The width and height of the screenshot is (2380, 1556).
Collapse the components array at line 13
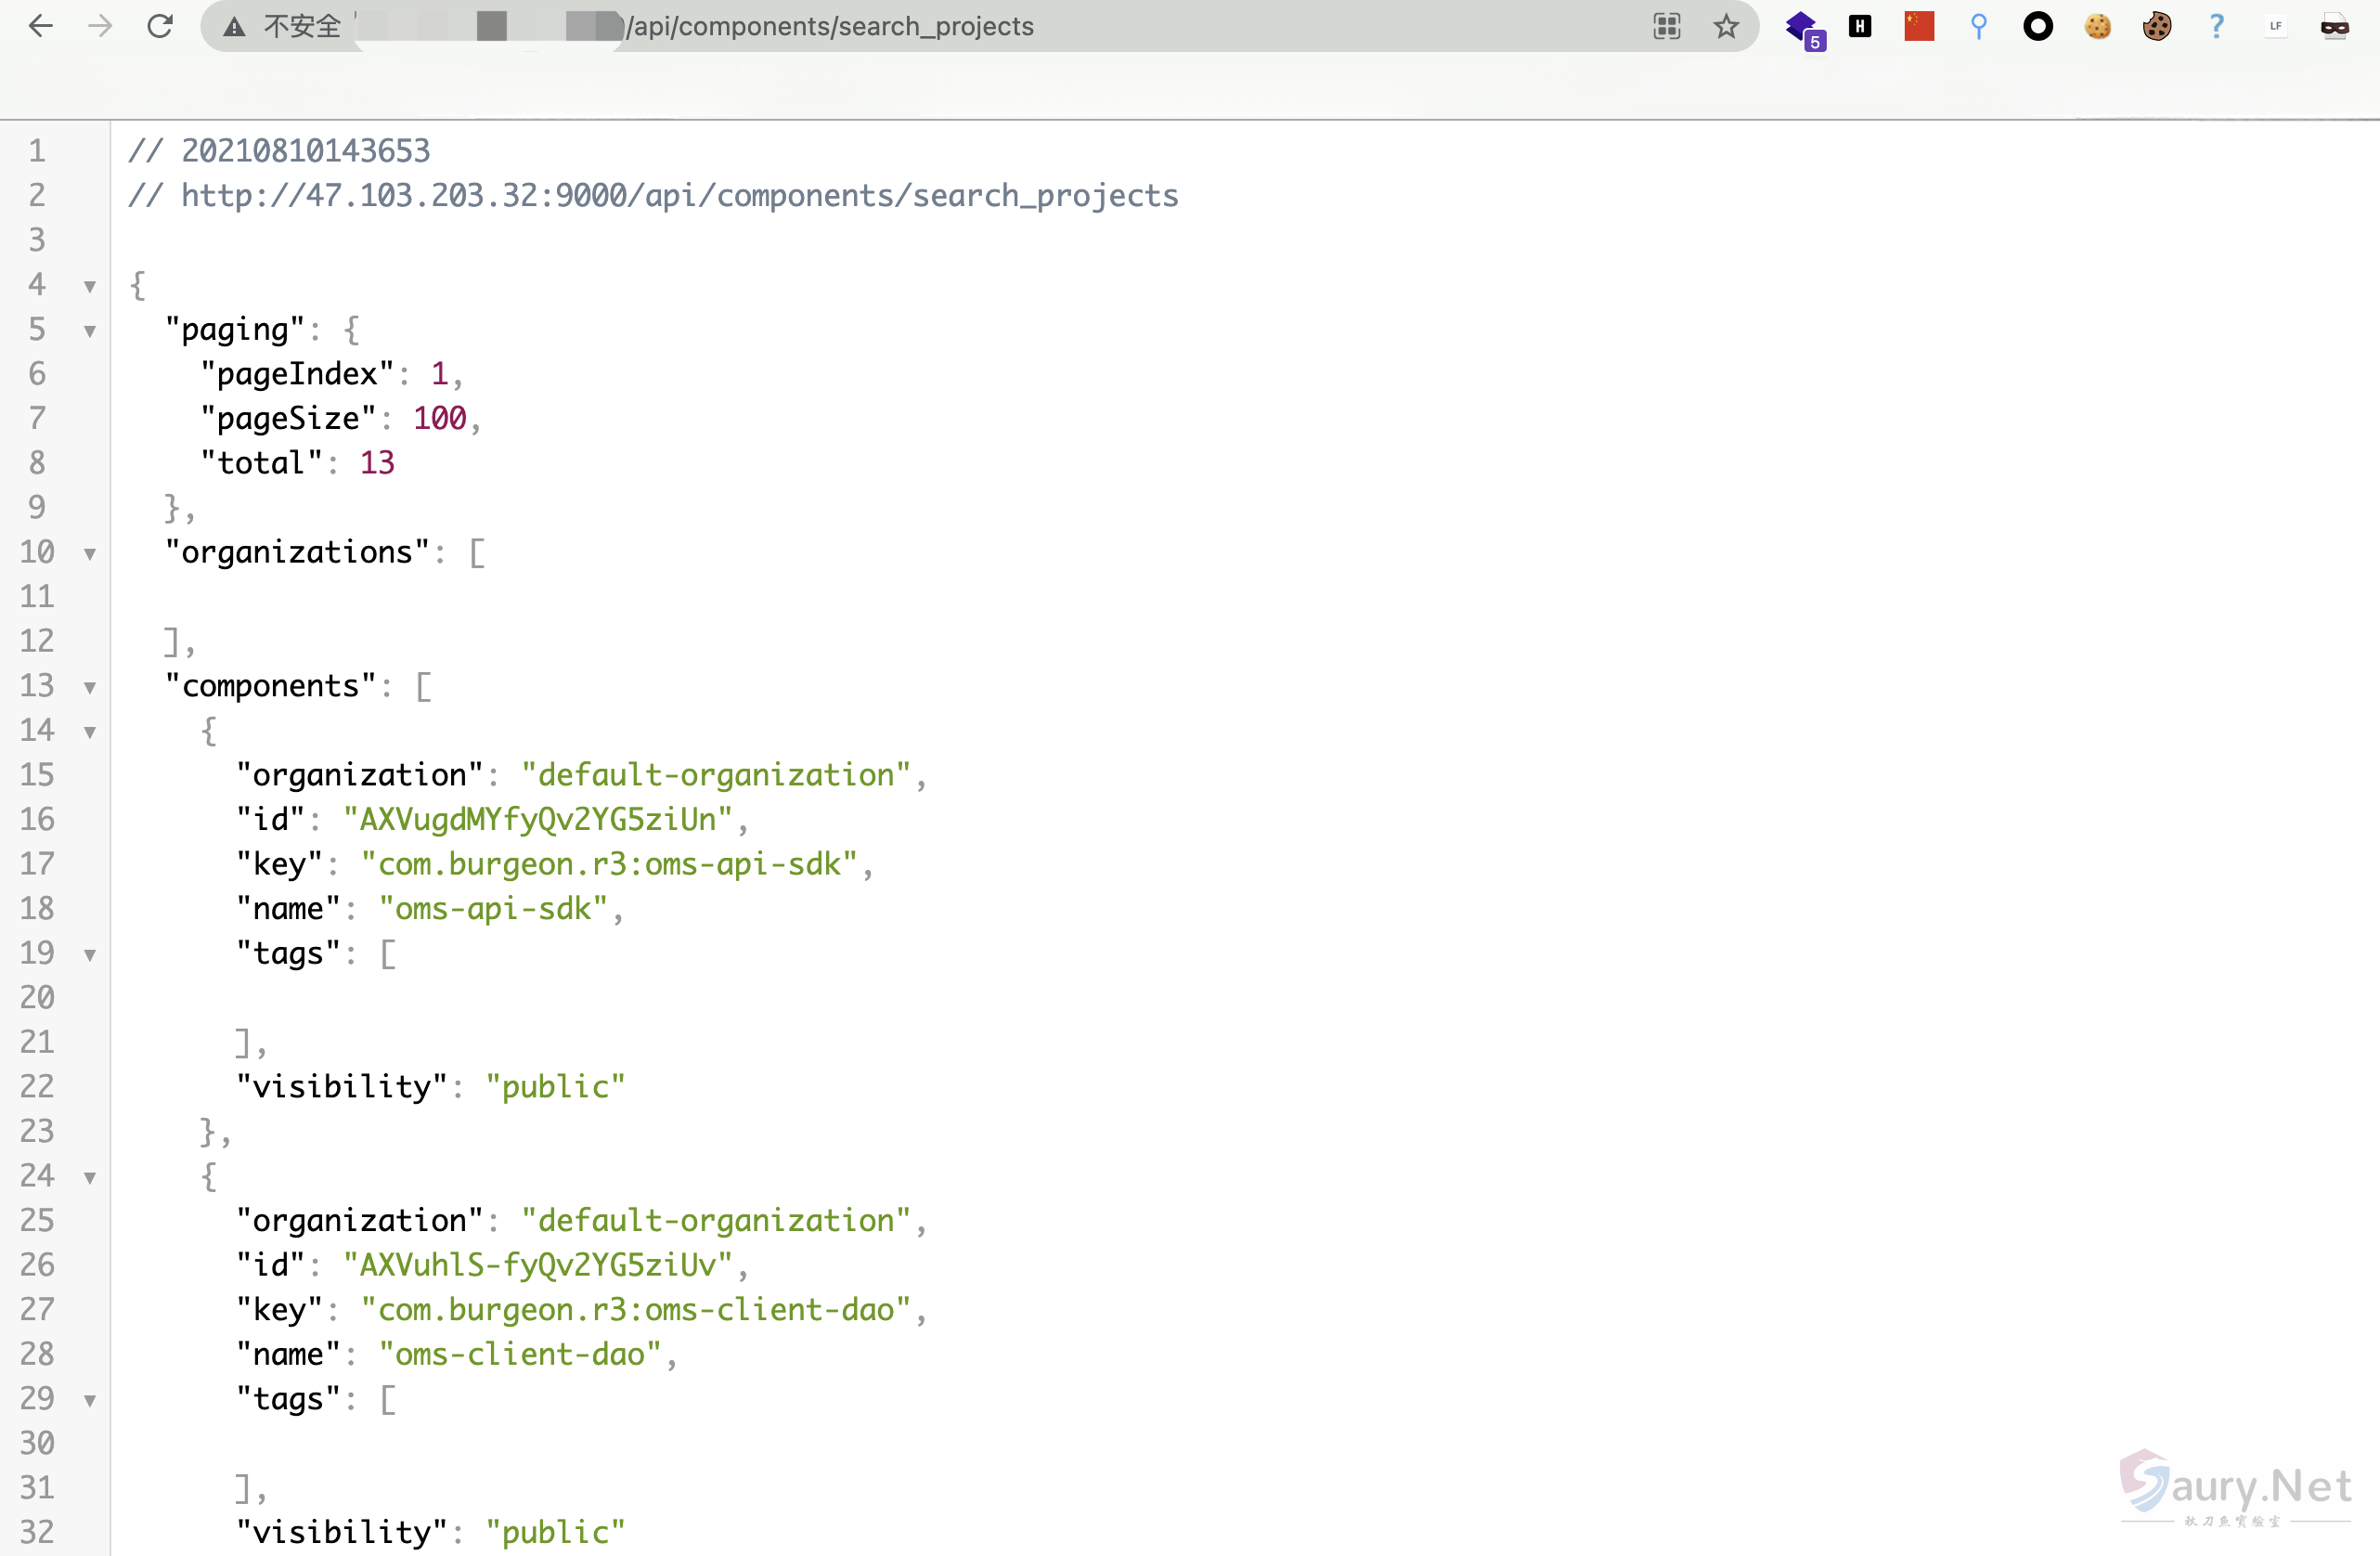(90, 688)
